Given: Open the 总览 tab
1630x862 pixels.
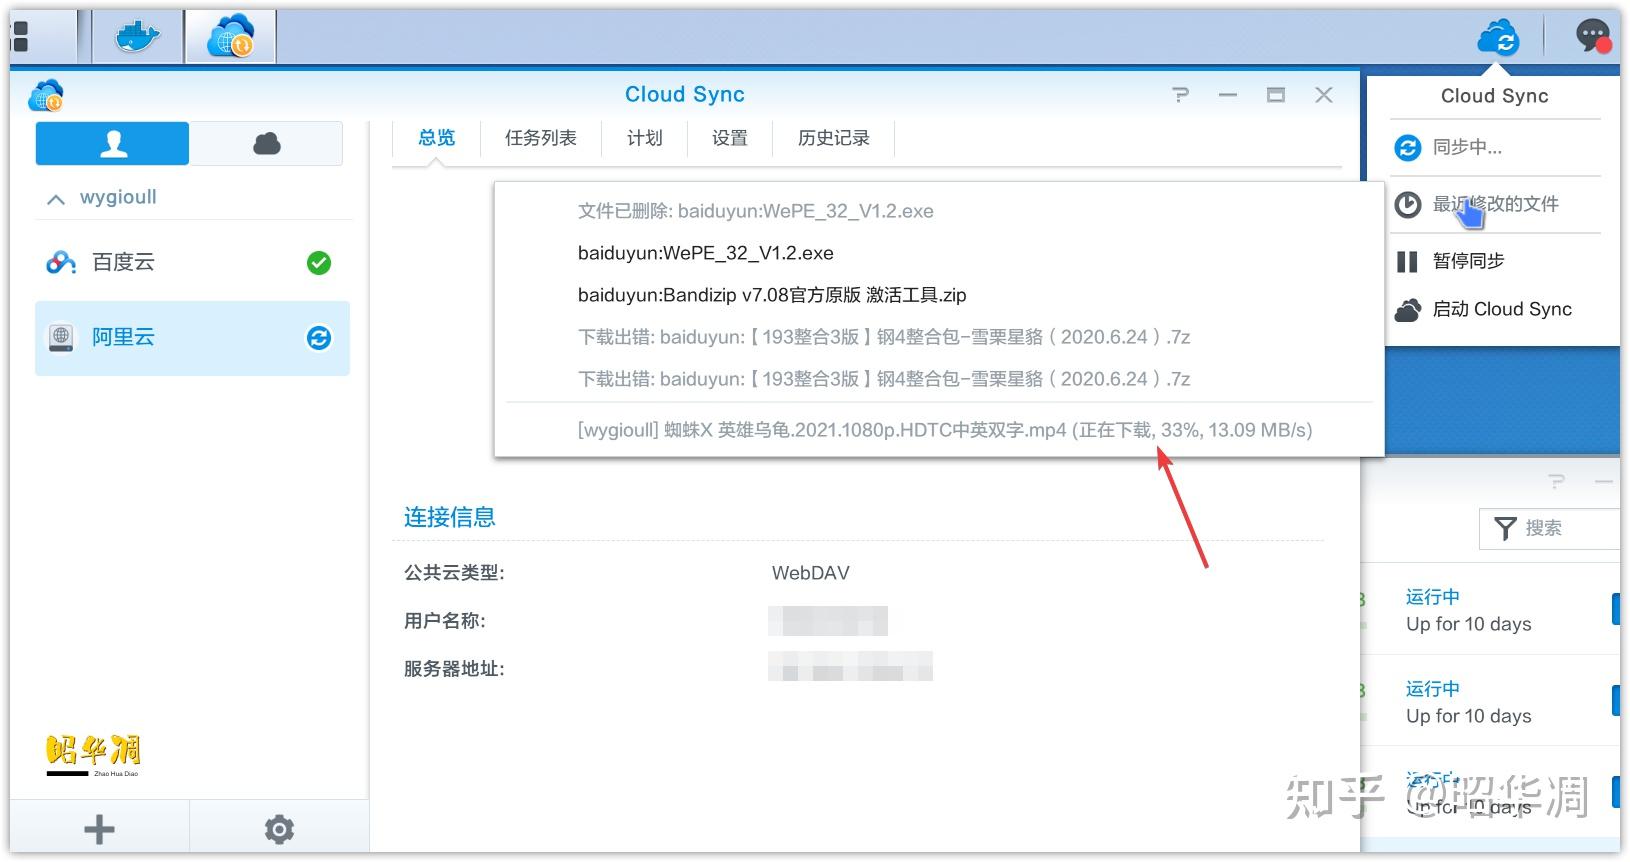Looking at the screenshot, I should click(x=436, y=138).
